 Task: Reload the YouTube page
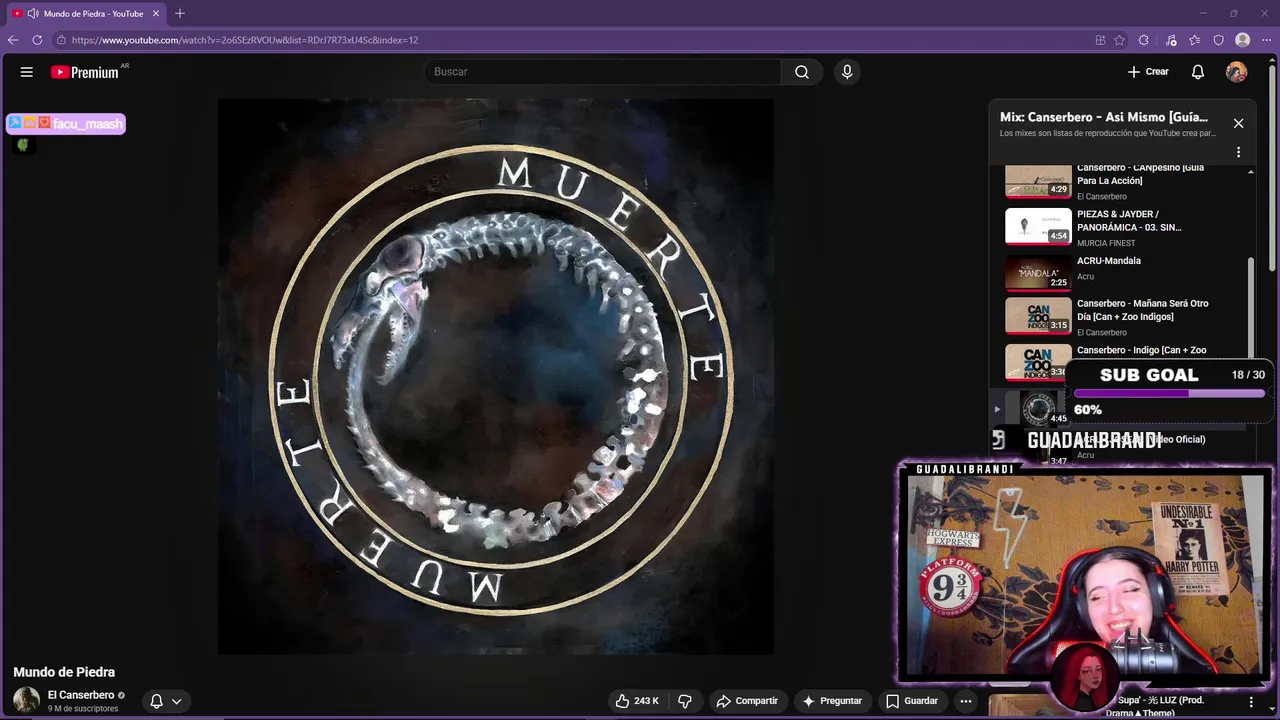pyautogui.click(x=37, y=40)
